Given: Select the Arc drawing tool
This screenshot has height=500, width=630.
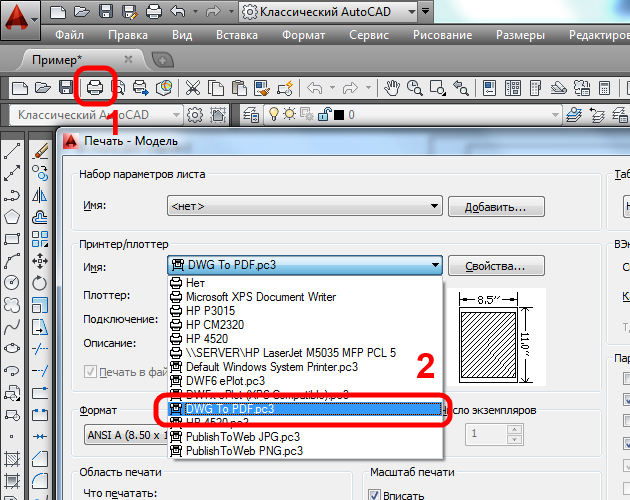Looking at the screenshot, I should 12,261.
